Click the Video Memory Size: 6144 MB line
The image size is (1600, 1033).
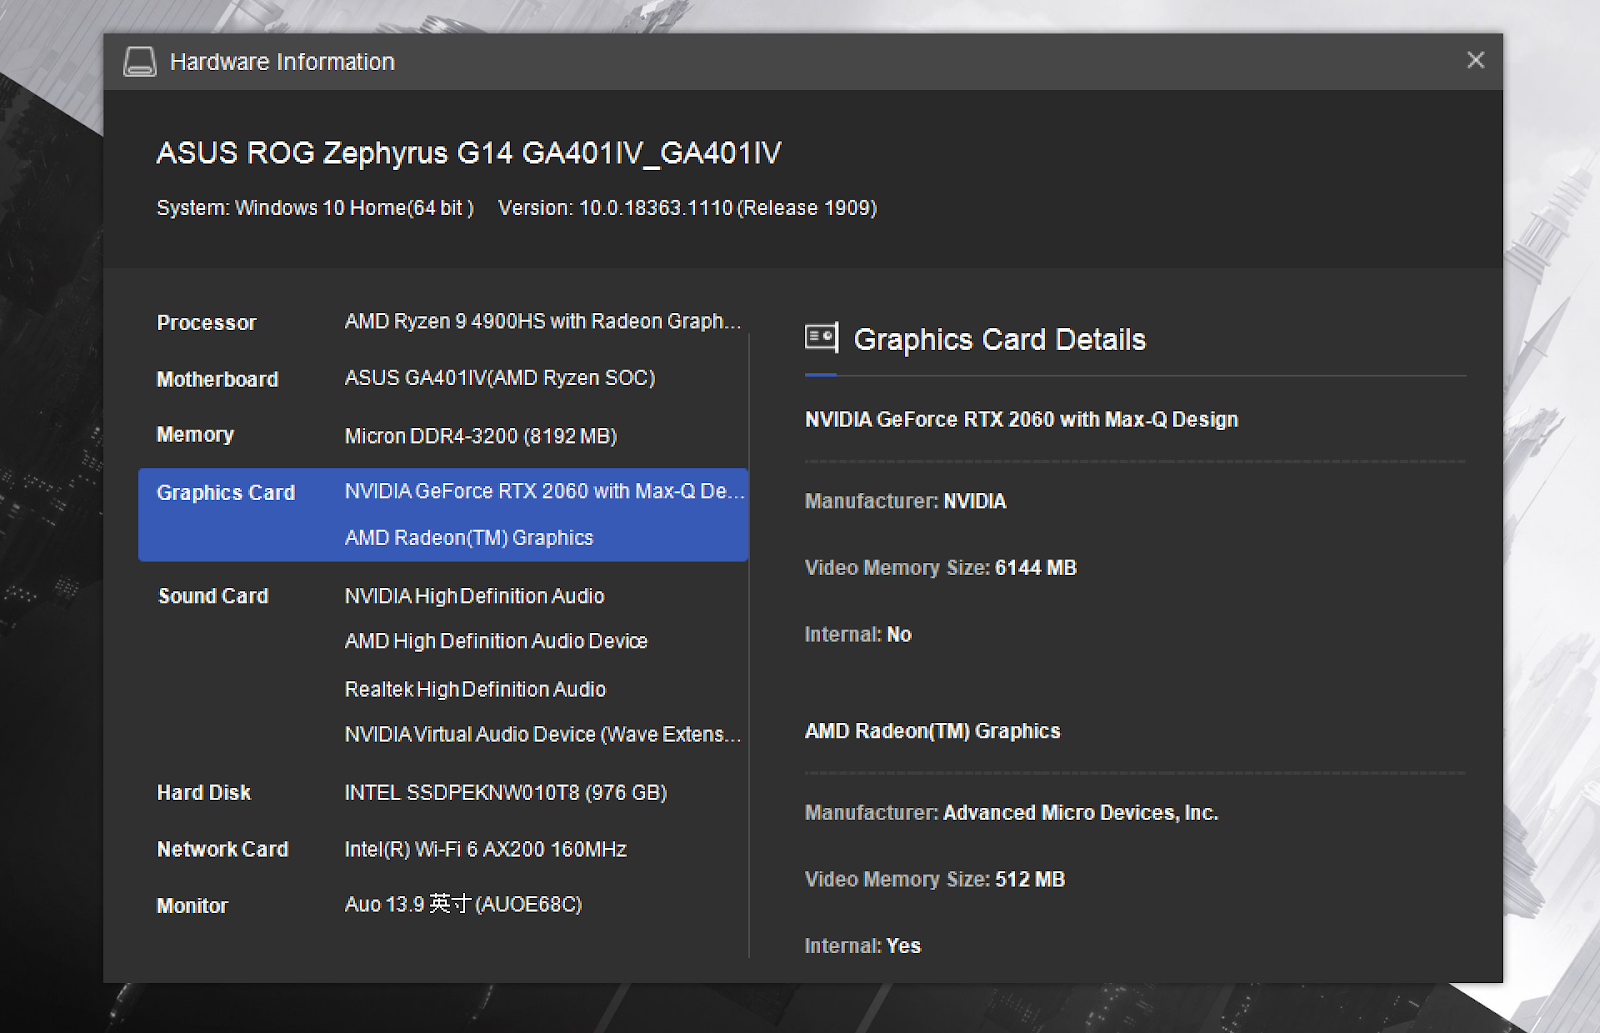(x=941, y=568)
